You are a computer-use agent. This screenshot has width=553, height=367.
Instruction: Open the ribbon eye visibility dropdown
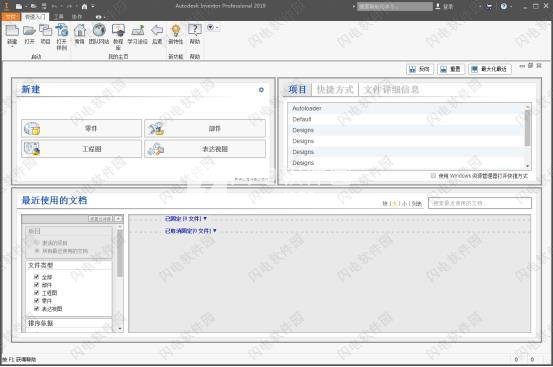pyautogui.click(x=100, y=17)
